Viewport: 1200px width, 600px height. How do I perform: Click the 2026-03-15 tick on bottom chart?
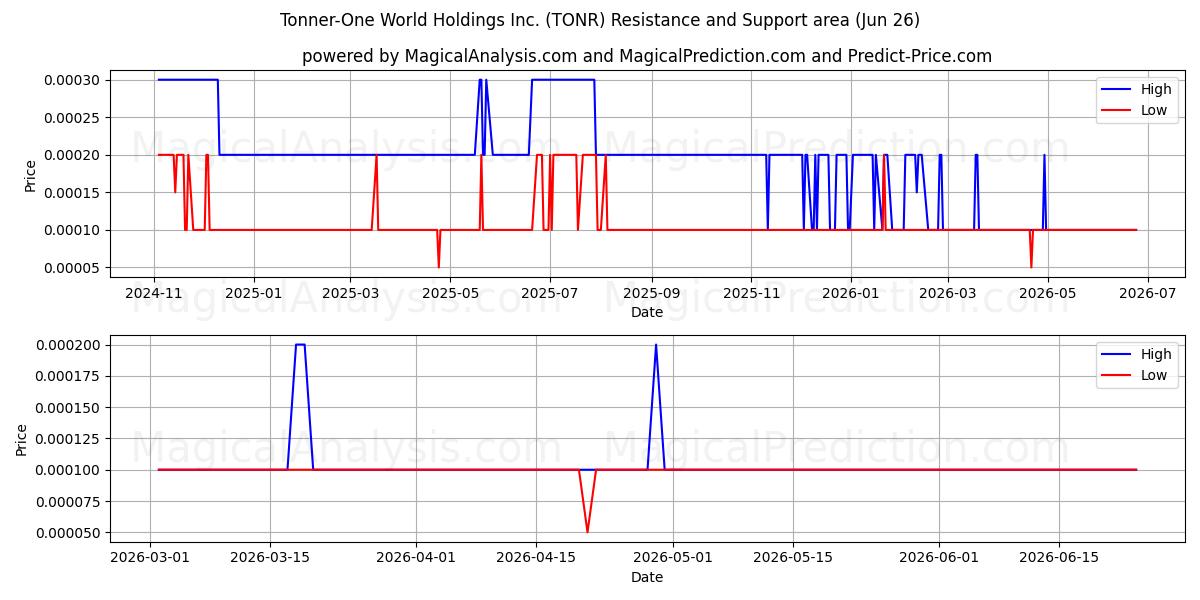pyautogui.click(x=270, y=559)
